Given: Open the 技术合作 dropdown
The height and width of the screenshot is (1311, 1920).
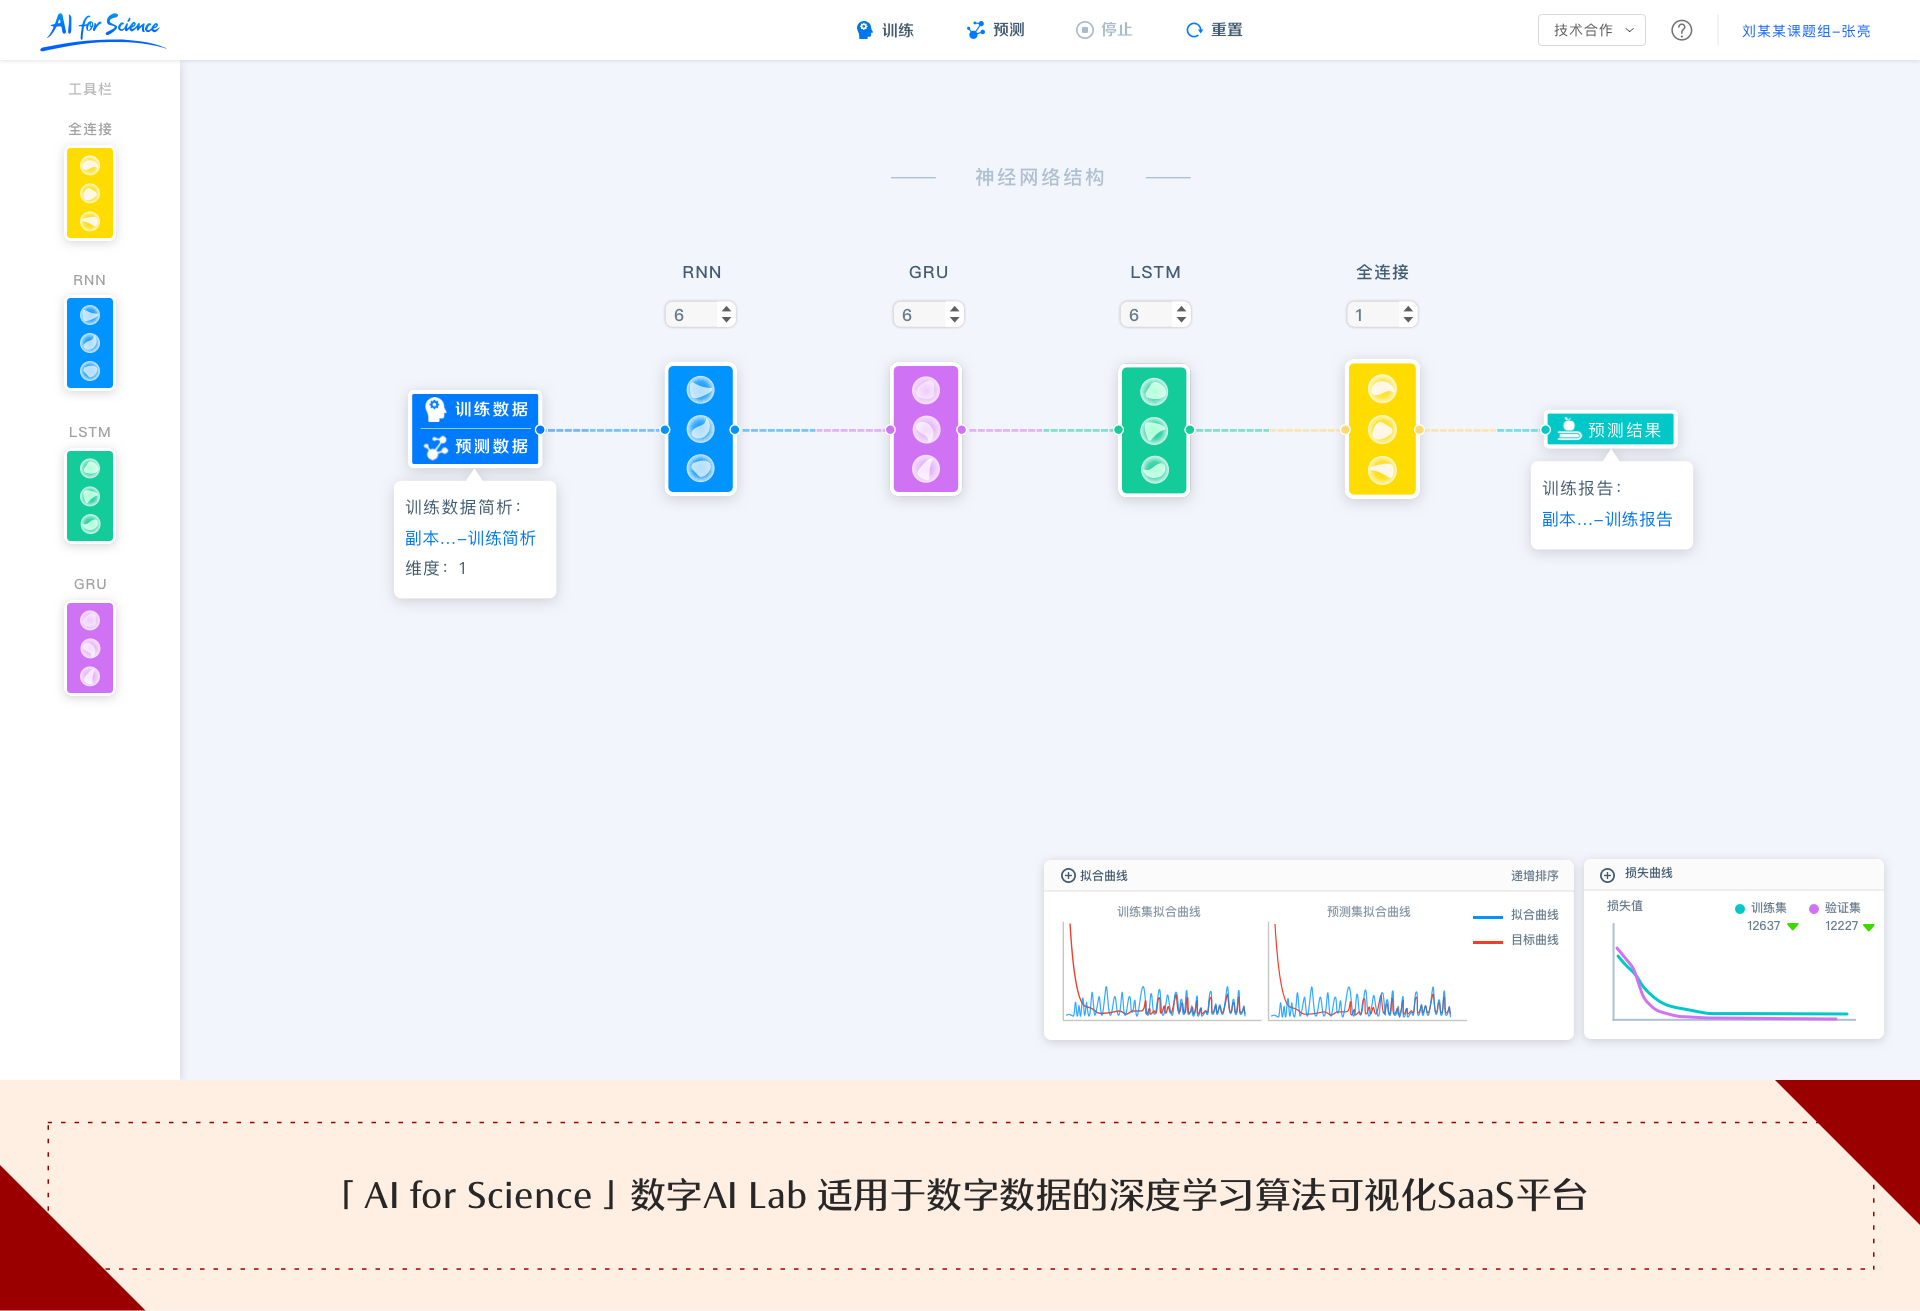Looking at the screenshot, I should tap(1592, 30).
